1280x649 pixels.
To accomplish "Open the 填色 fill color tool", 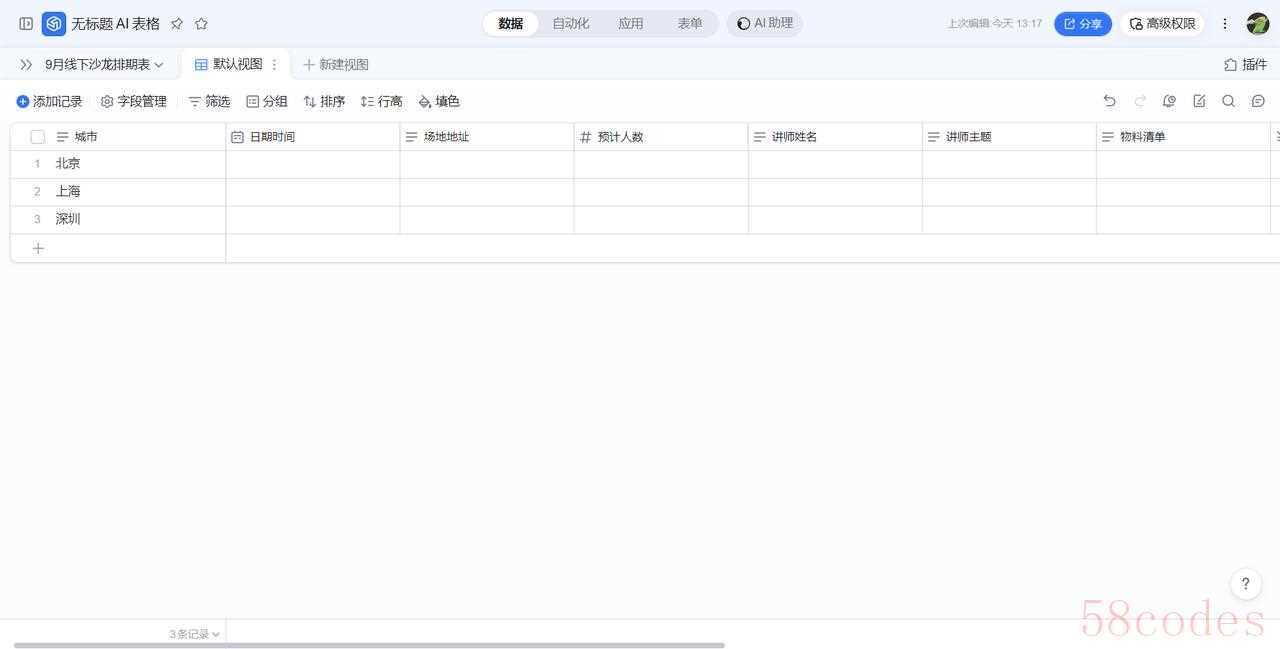I will coord(439,101).
